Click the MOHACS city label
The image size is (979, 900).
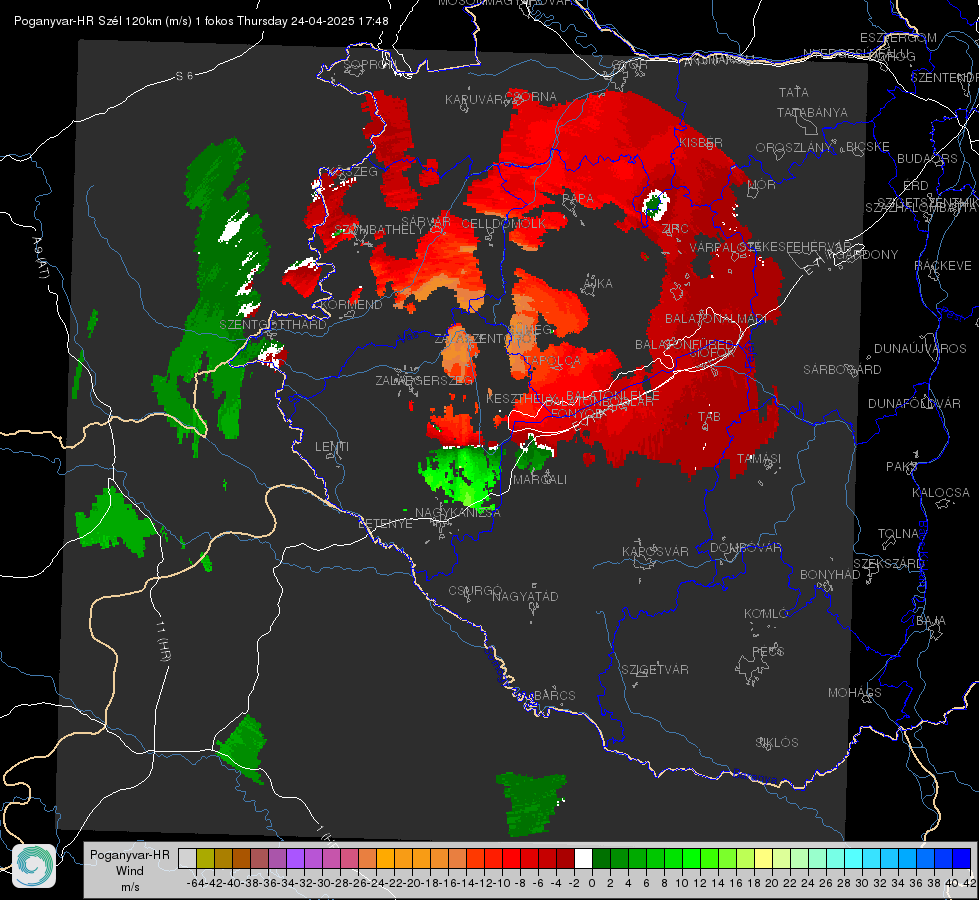click(x=855, y=693)
